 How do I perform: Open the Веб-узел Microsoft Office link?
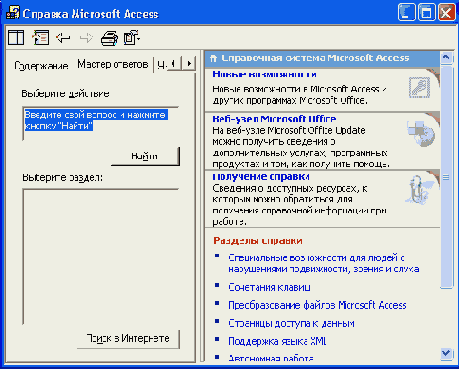point(274,119)
